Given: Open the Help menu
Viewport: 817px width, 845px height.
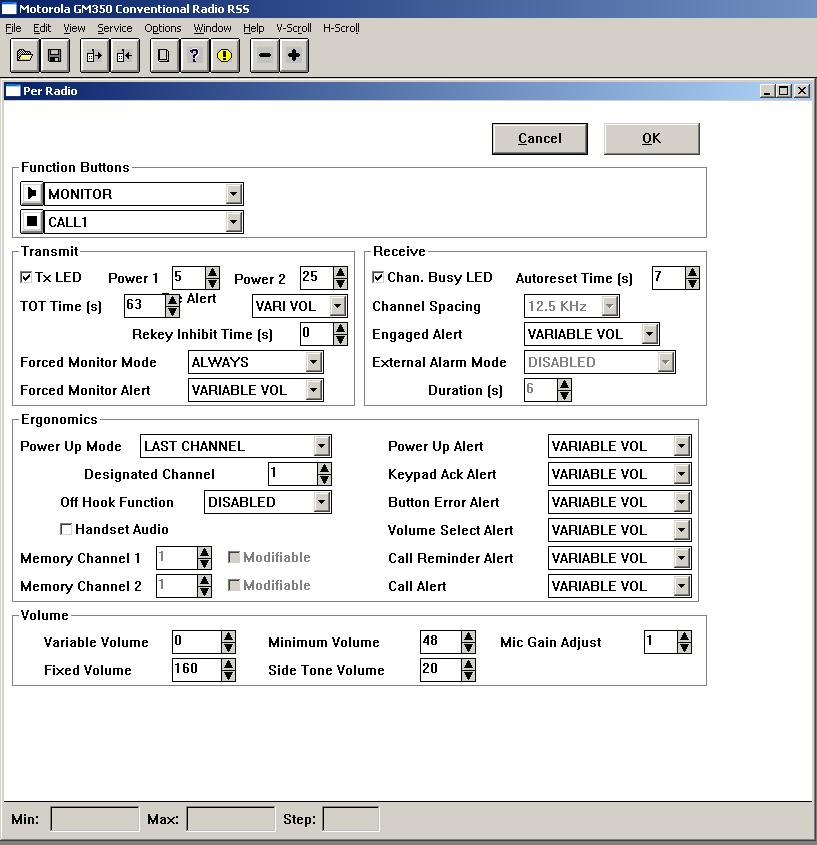Looking at the screenshot, I should (x=253, y=28).
